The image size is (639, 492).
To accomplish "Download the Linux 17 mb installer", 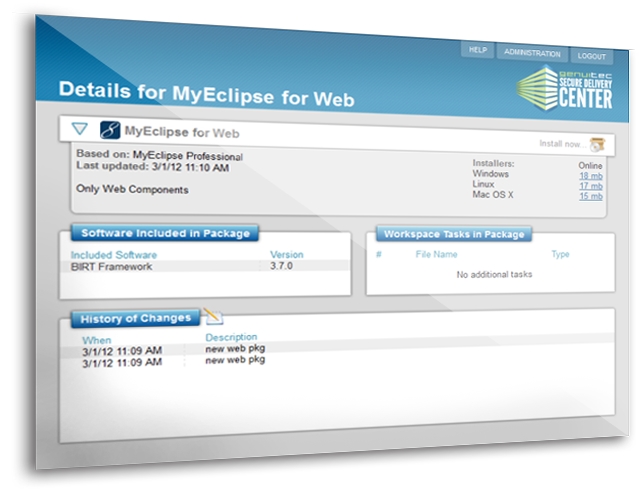I will tap(591, 186).
